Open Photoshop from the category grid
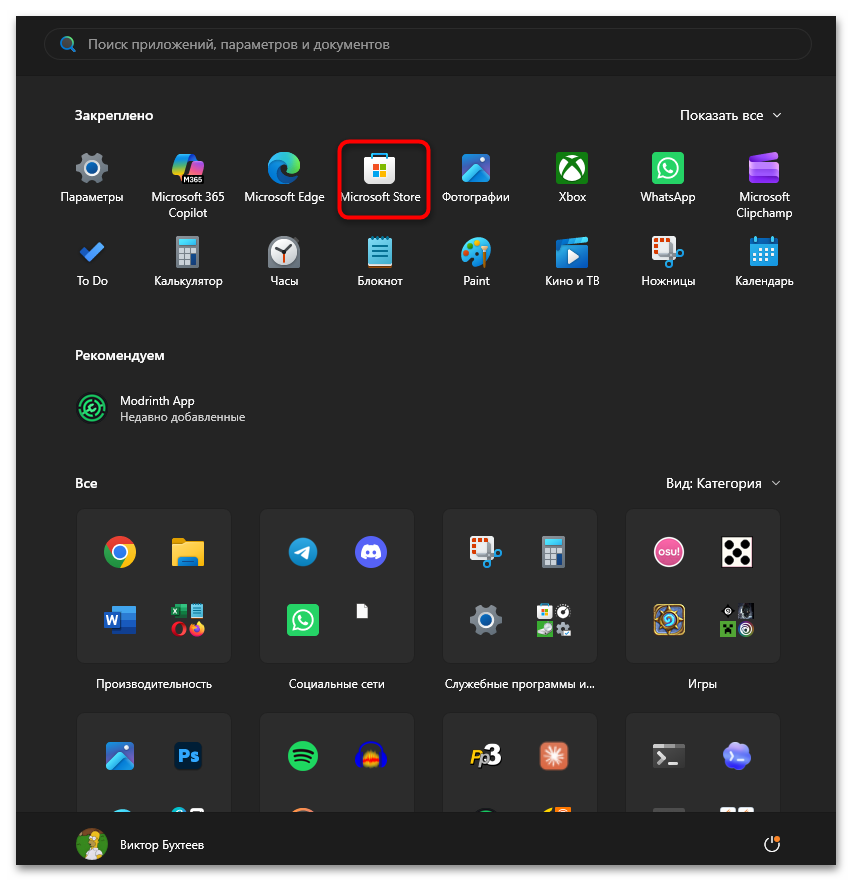Image resolution: width=852 pixels, height=881 pixels. [188, 756]
